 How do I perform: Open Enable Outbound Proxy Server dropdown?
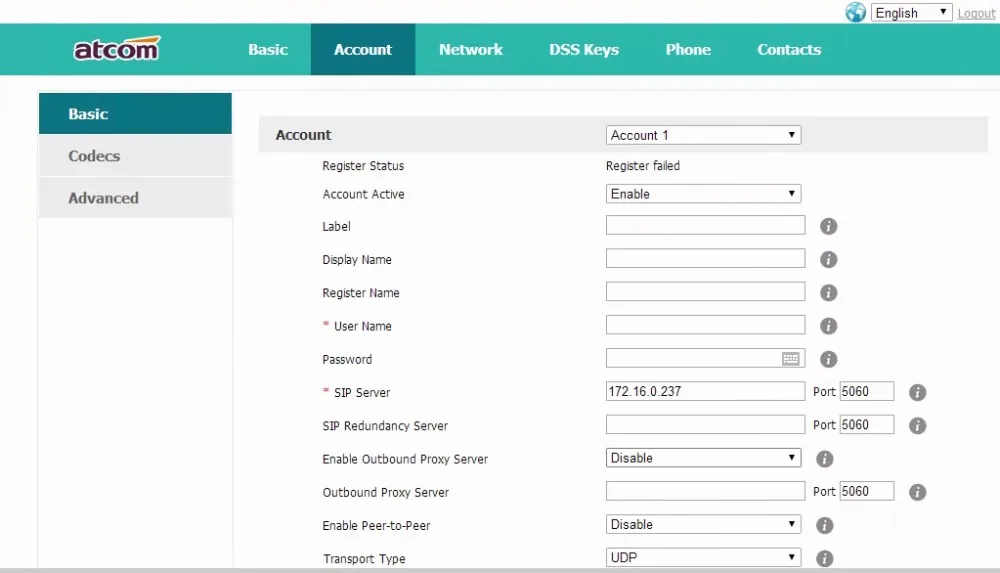703,458
